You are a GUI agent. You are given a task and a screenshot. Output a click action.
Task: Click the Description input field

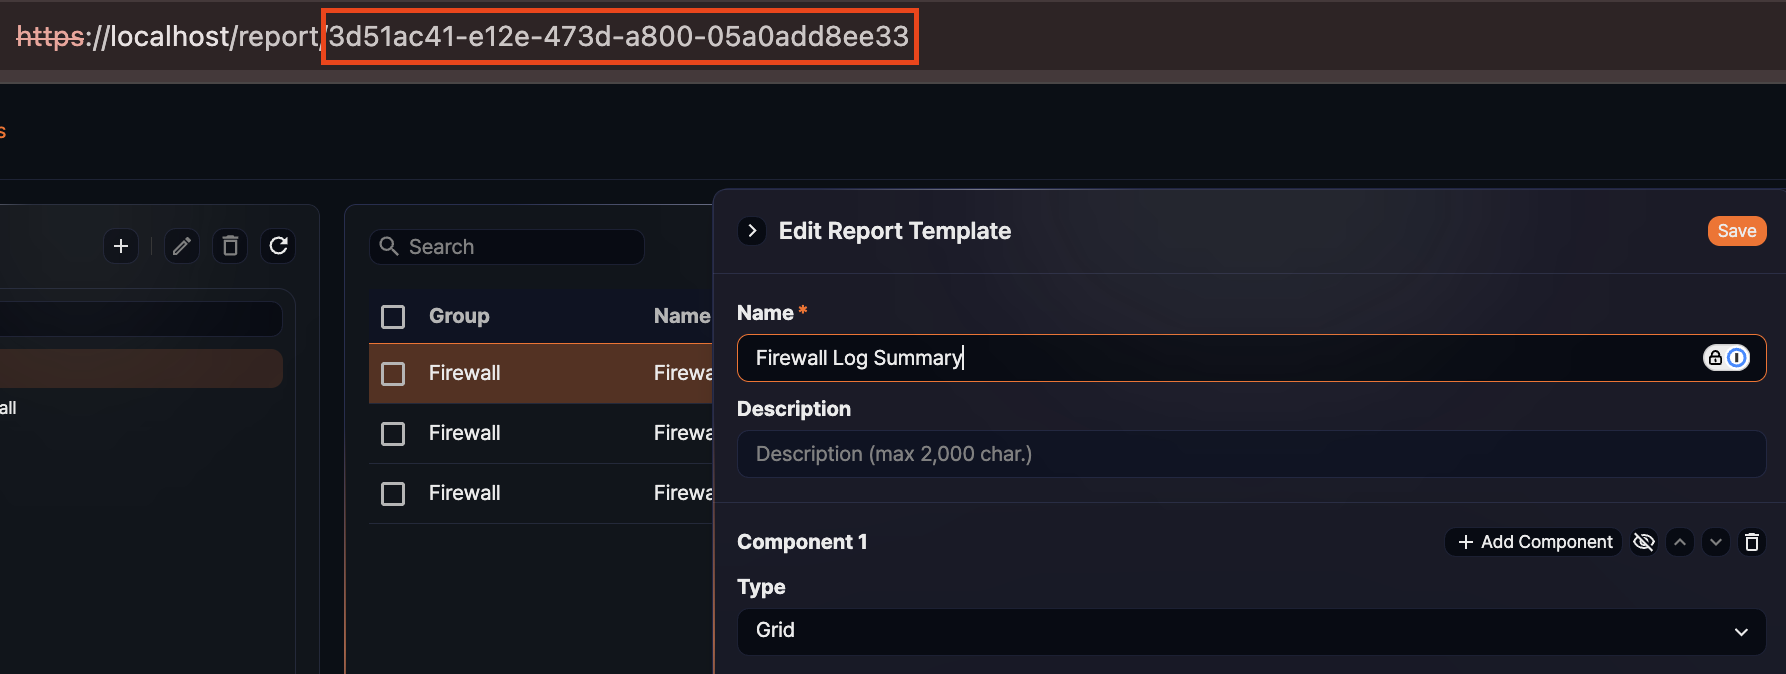pyautogui.click(x=1250, y=454)
